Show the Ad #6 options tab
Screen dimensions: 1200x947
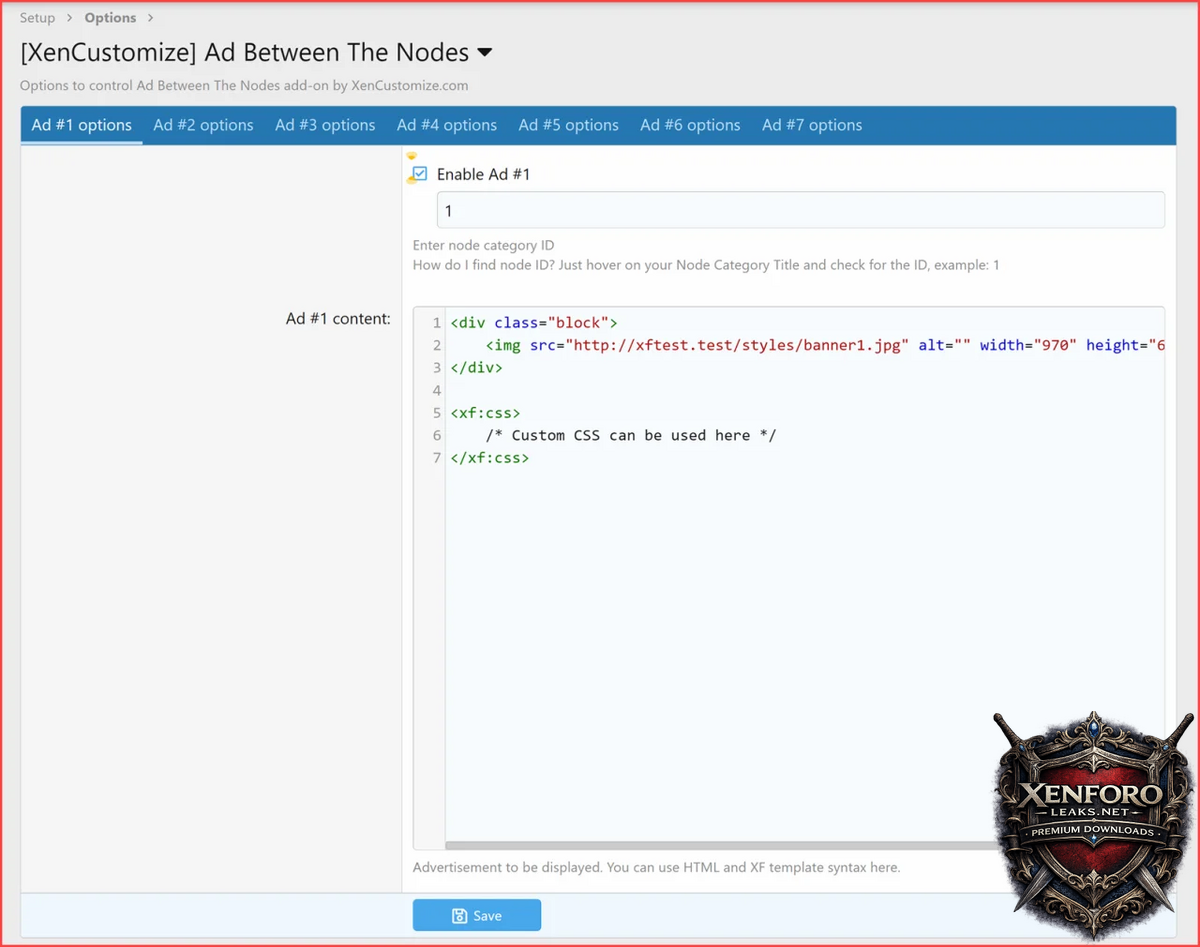690,125
